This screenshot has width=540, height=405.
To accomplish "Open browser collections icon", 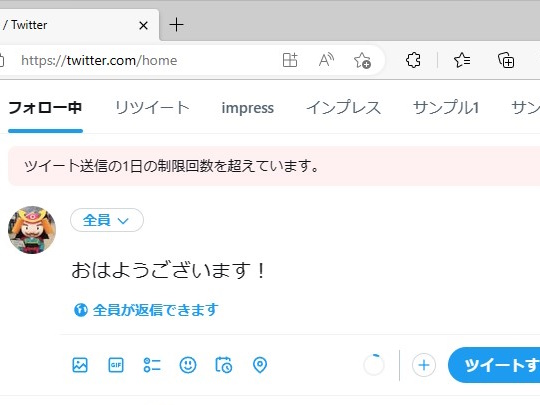I will pos(506,60).
